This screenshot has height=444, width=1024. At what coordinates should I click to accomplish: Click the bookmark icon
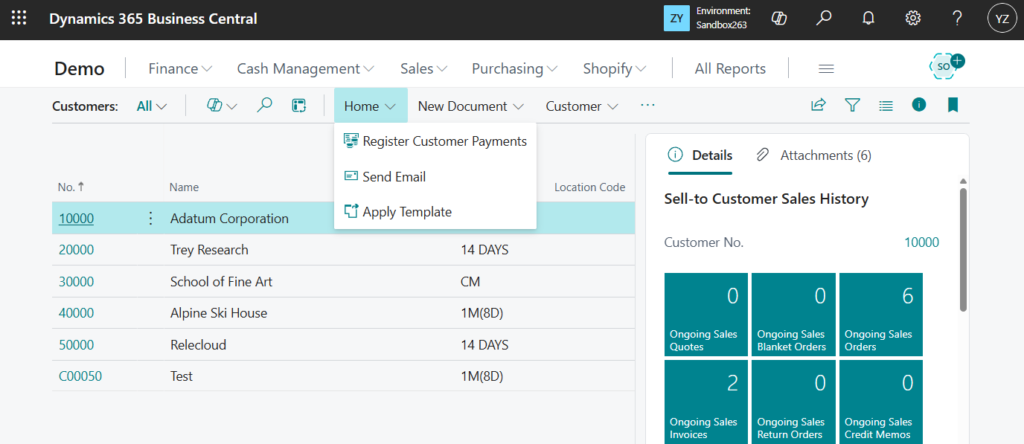[953, 105]
